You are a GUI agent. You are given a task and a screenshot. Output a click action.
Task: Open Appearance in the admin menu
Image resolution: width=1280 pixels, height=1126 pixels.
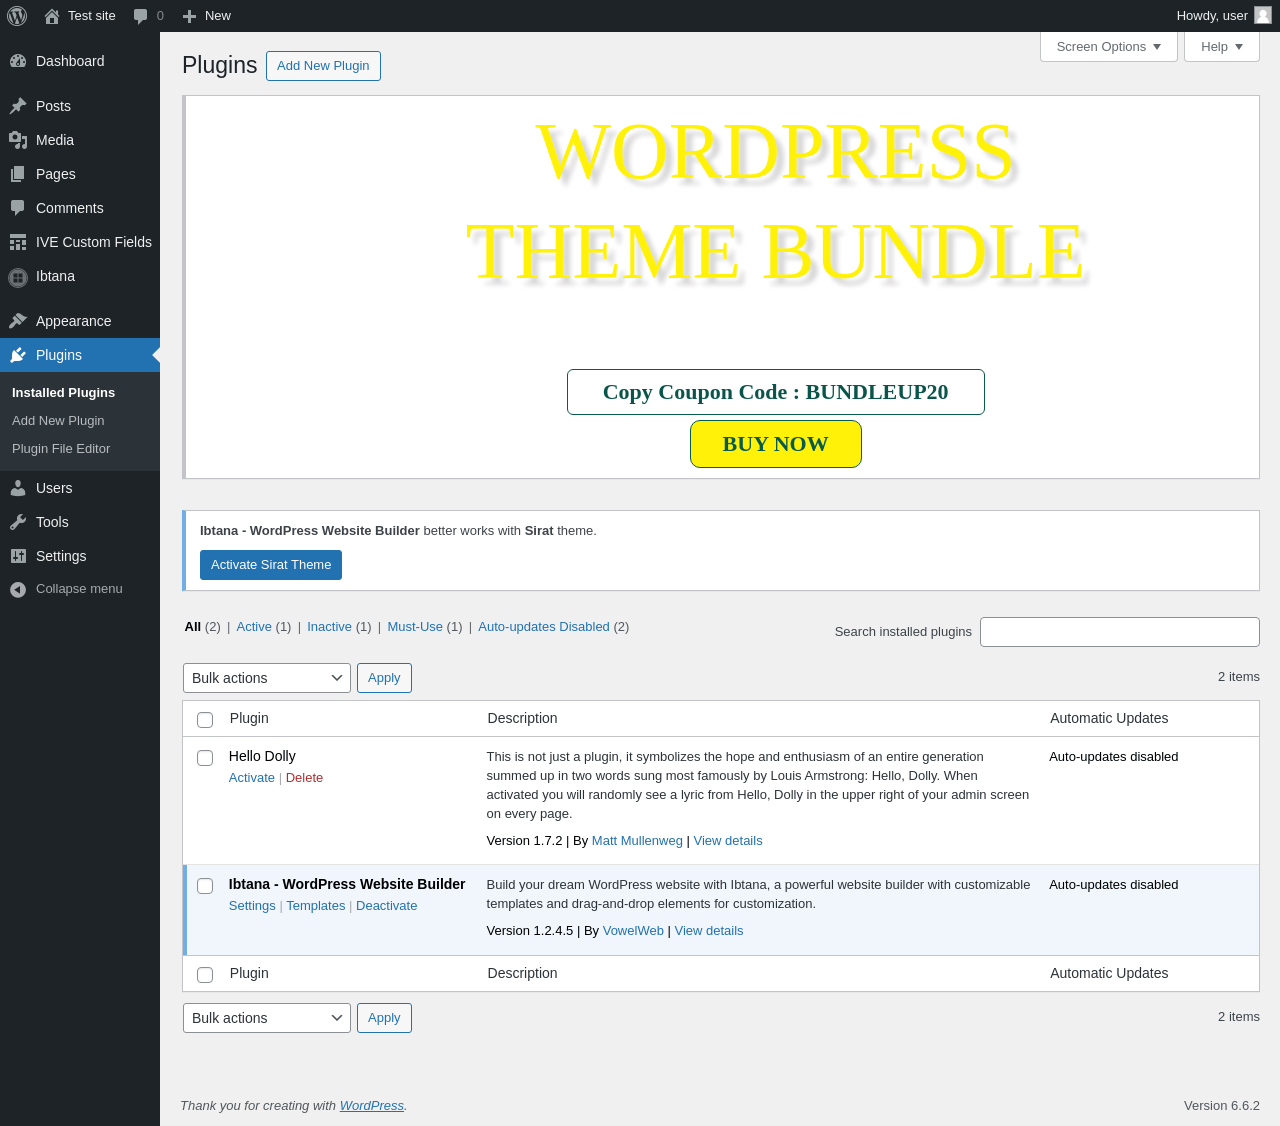point(80,321)
